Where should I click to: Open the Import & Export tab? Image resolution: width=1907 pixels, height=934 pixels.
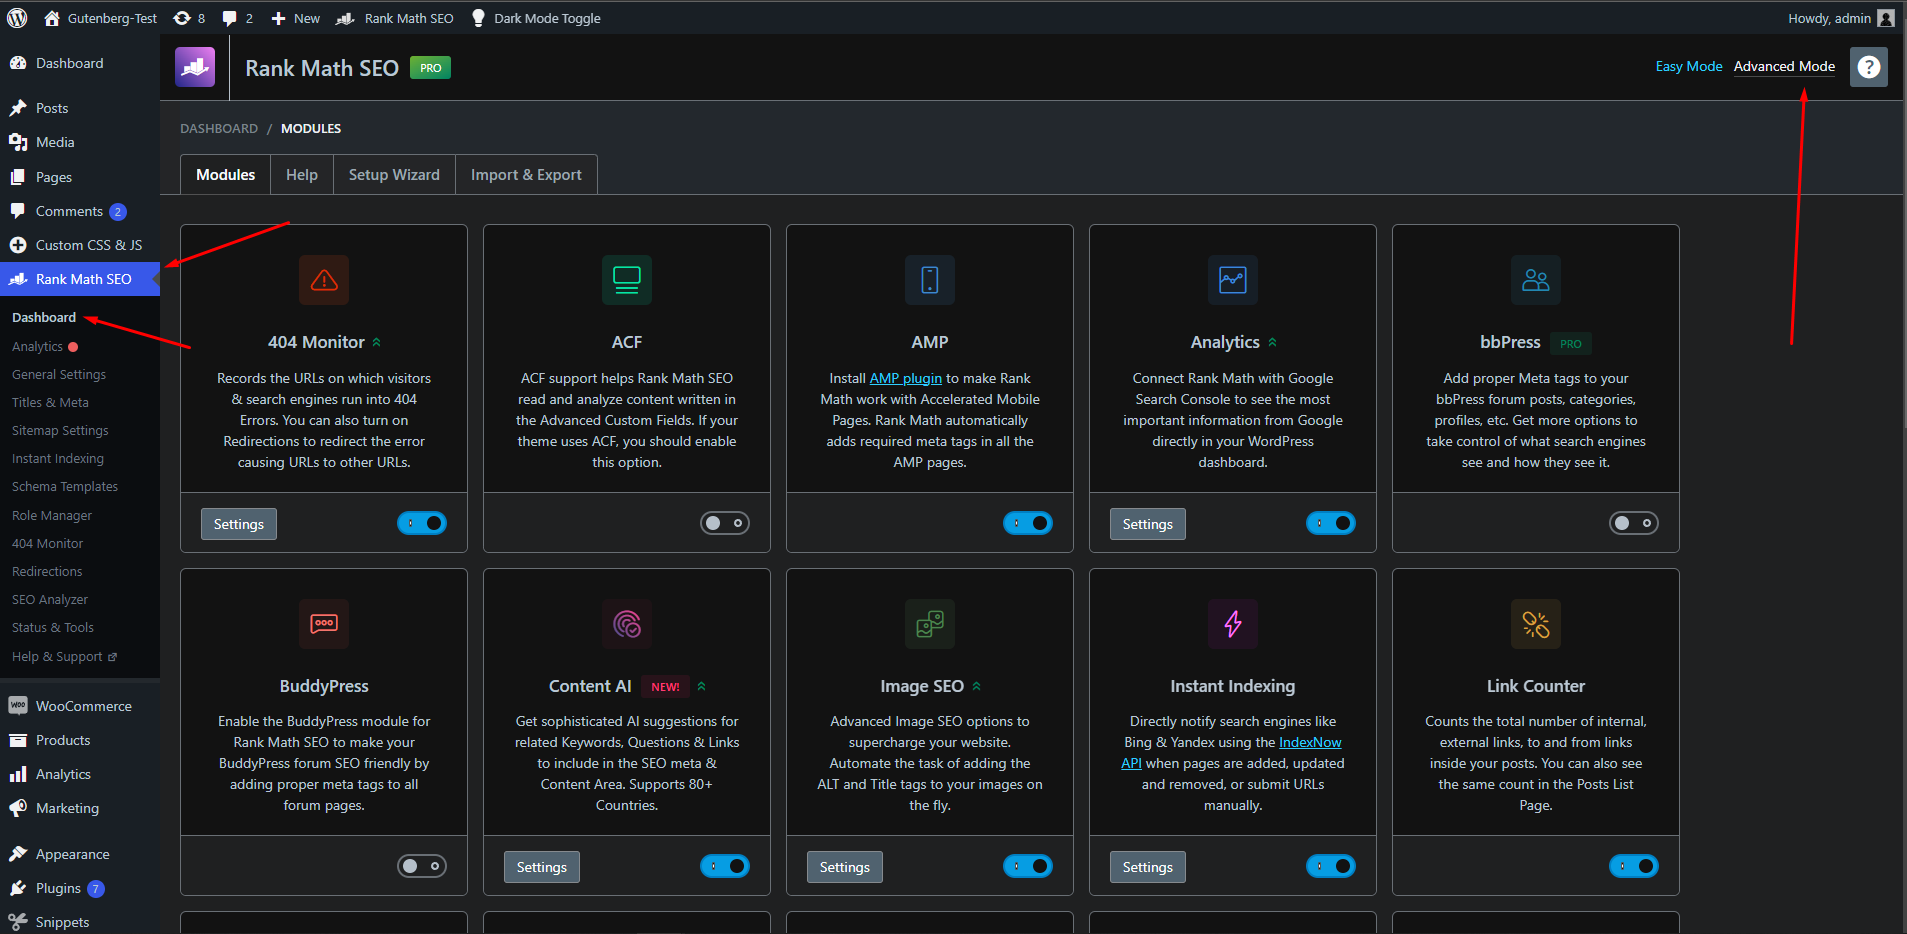[526, 175]
